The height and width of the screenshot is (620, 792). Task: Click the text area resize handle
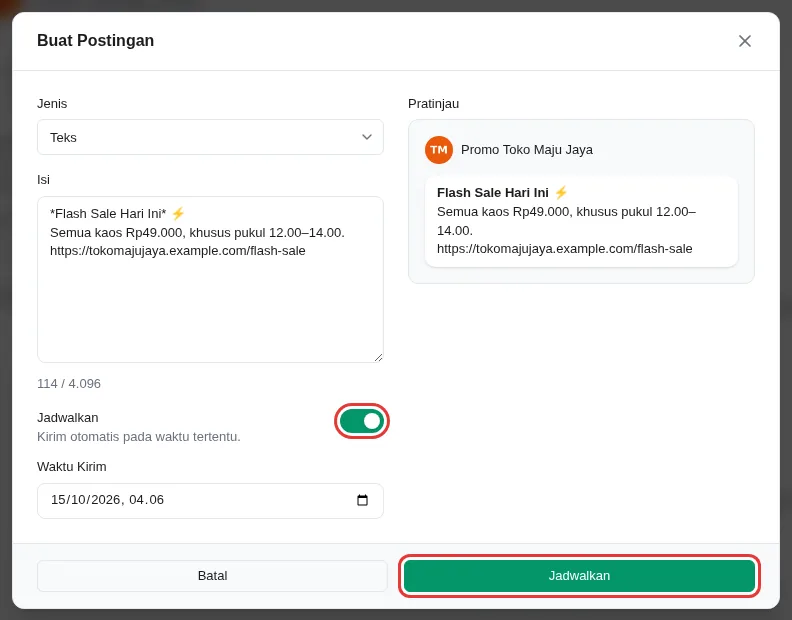pyautogui.click(x=378, y=357)
